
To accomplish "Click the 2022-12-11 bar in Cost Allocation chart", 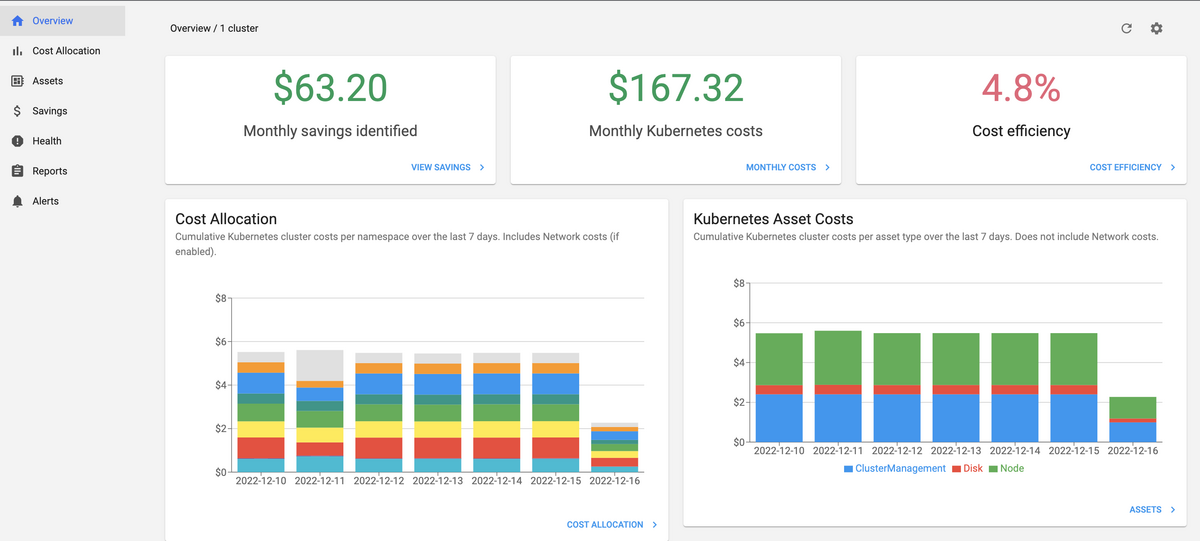I will coord(320,411).
